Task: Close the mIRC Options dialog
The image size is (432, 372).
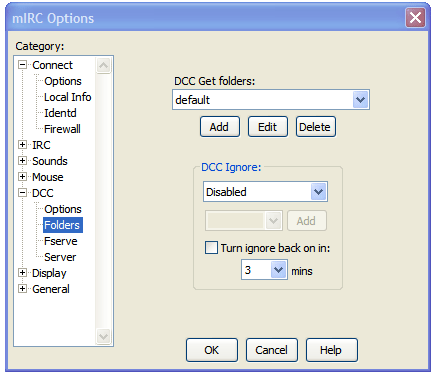Action: pyautogui.click(x=415, y=17)
